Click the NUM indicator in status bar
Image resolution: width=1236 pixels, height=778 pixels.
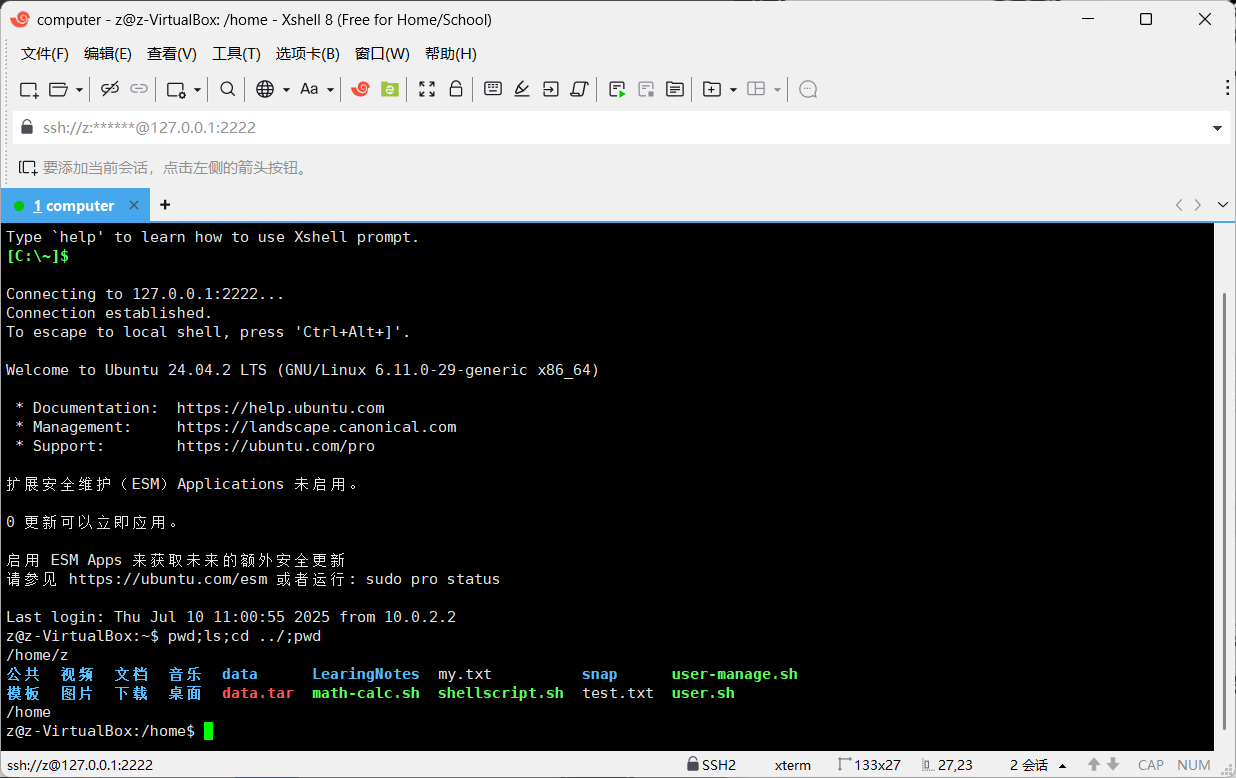click(1194, 765)
